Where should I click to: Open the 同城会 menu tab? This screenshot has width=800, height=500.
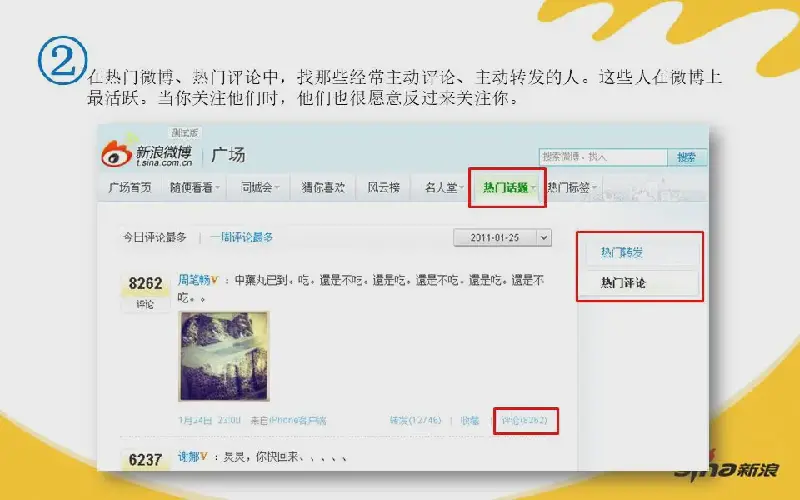[259, 188]
